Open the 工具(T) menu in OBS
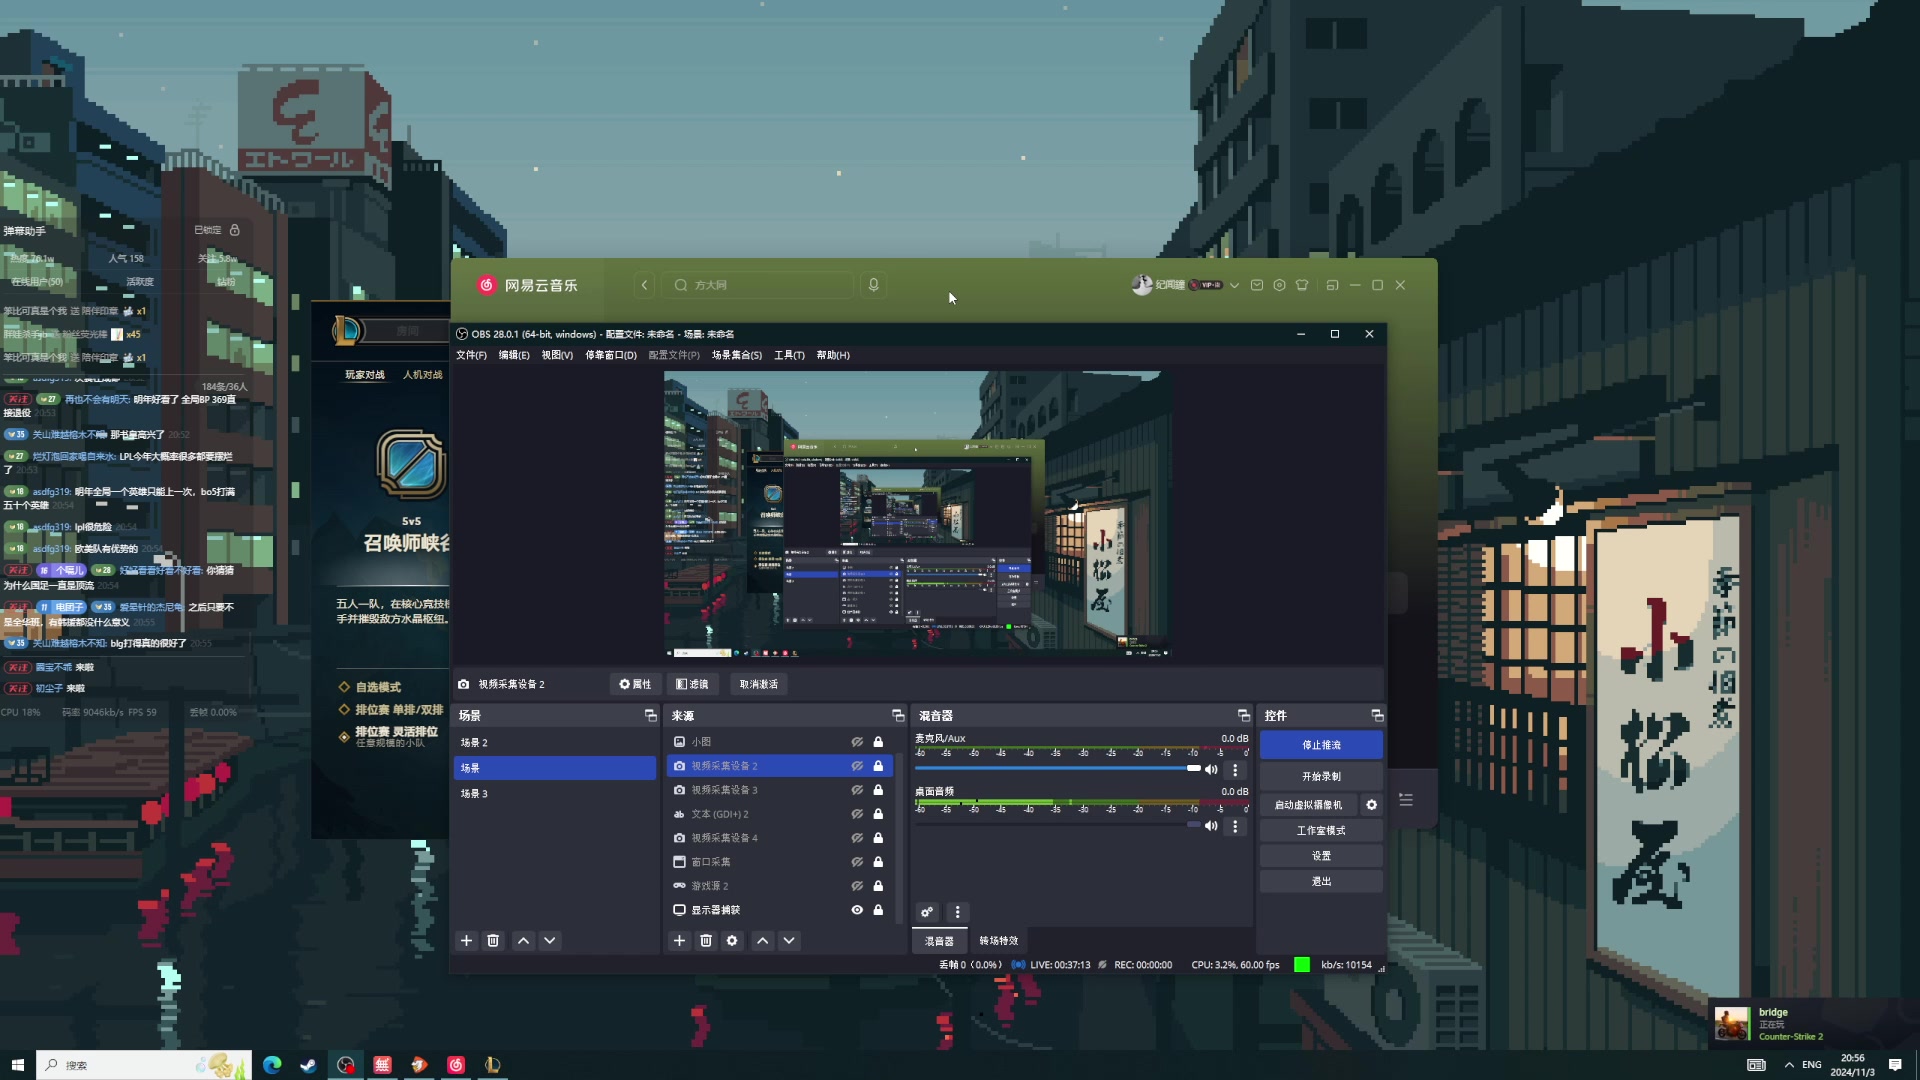This screenshot has height=1080, width=1920. pos(789,355)
